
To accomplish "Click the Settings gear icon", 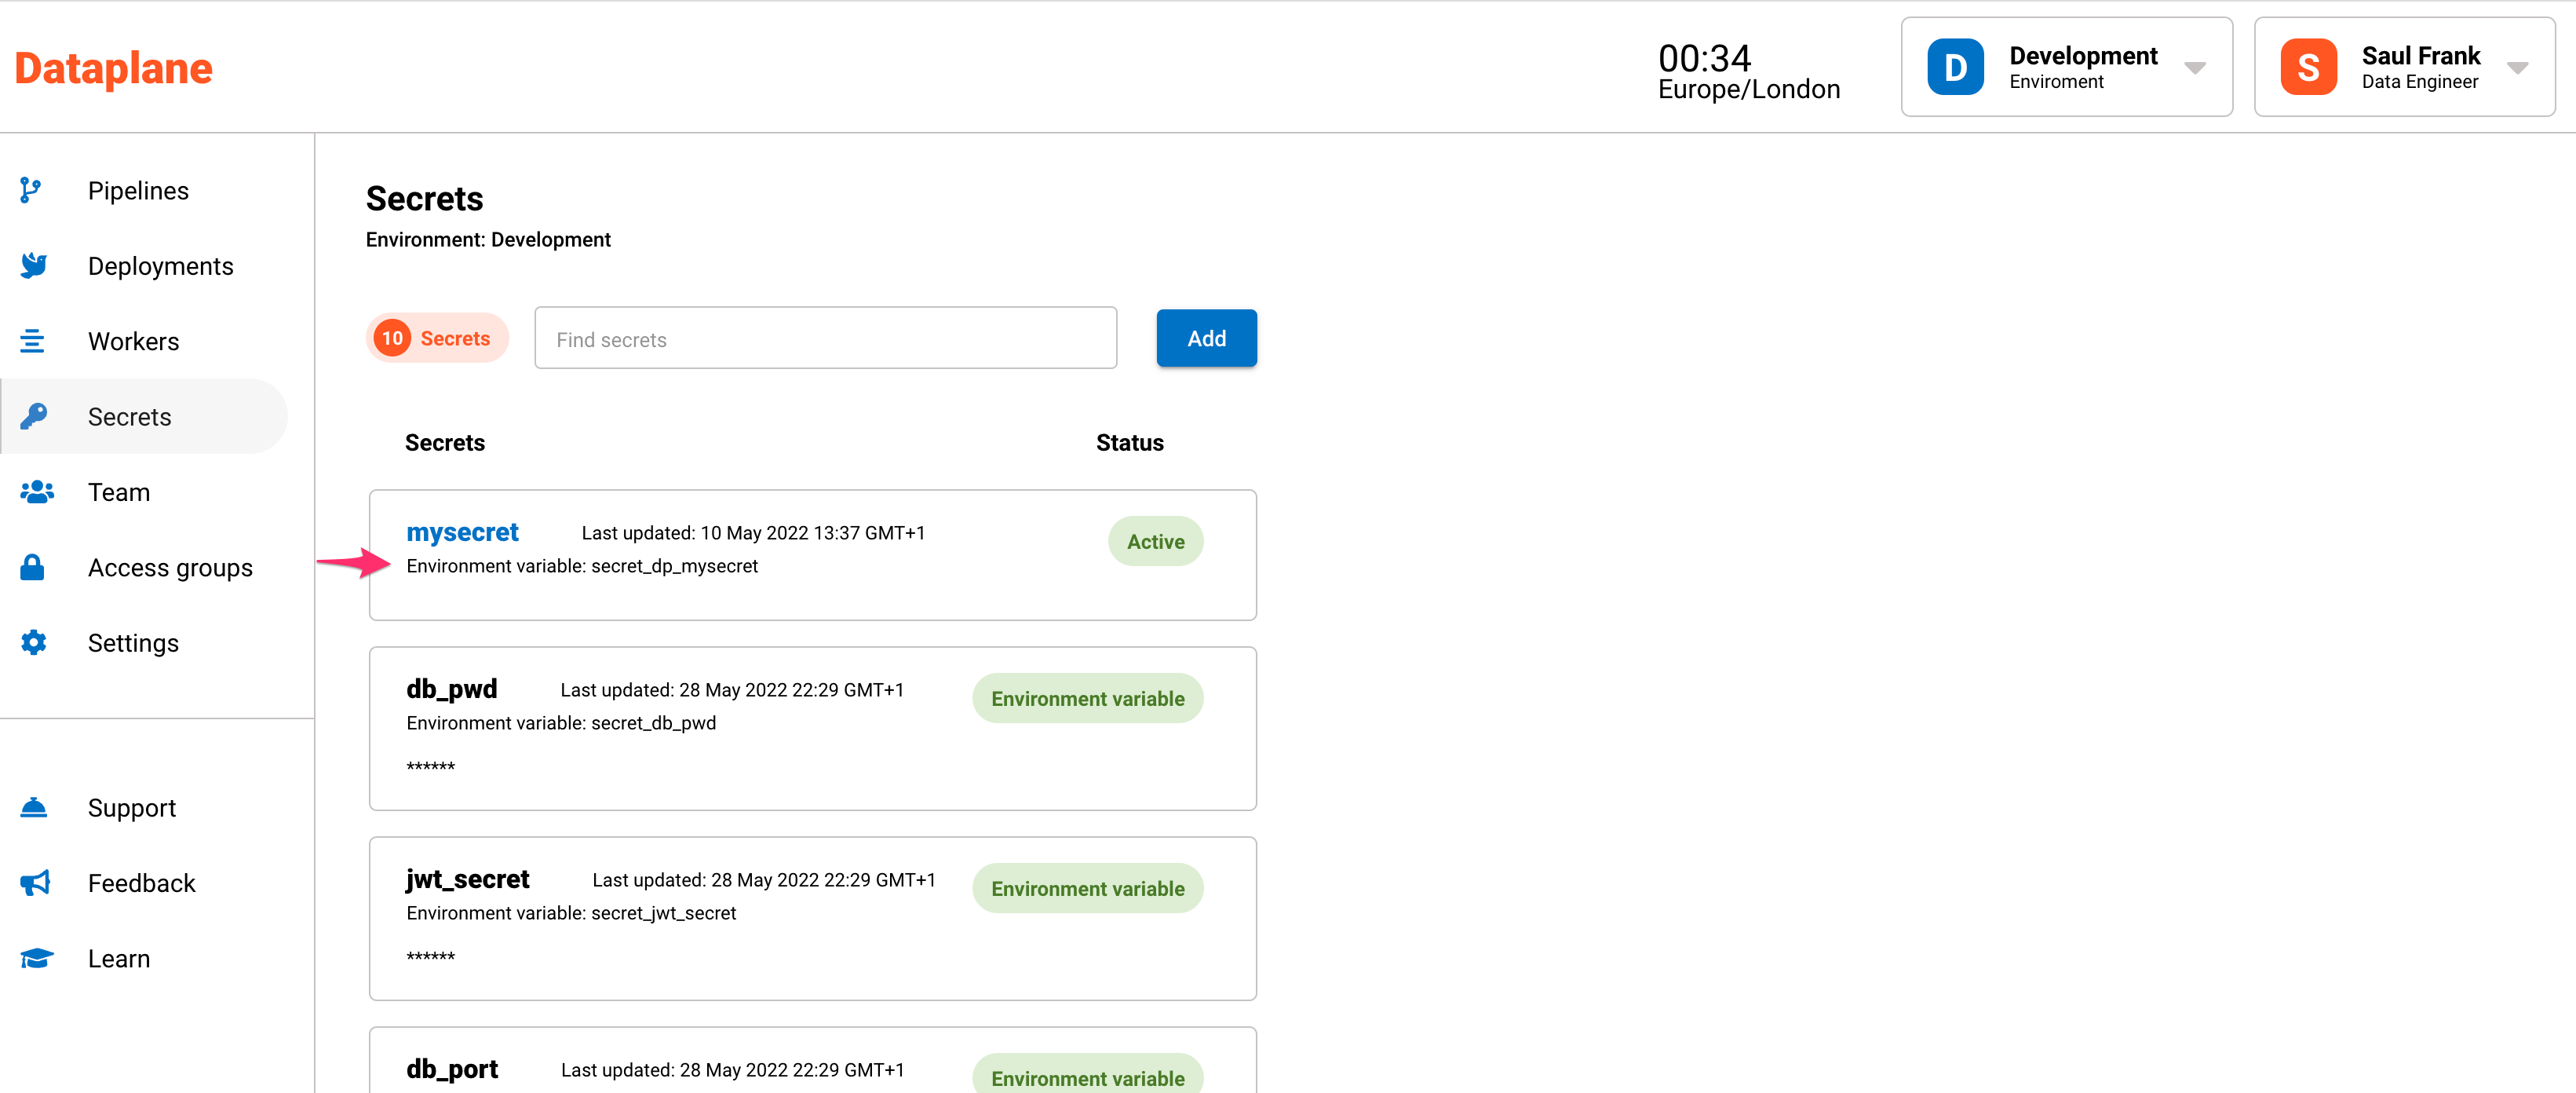I will tap(33, 642).
